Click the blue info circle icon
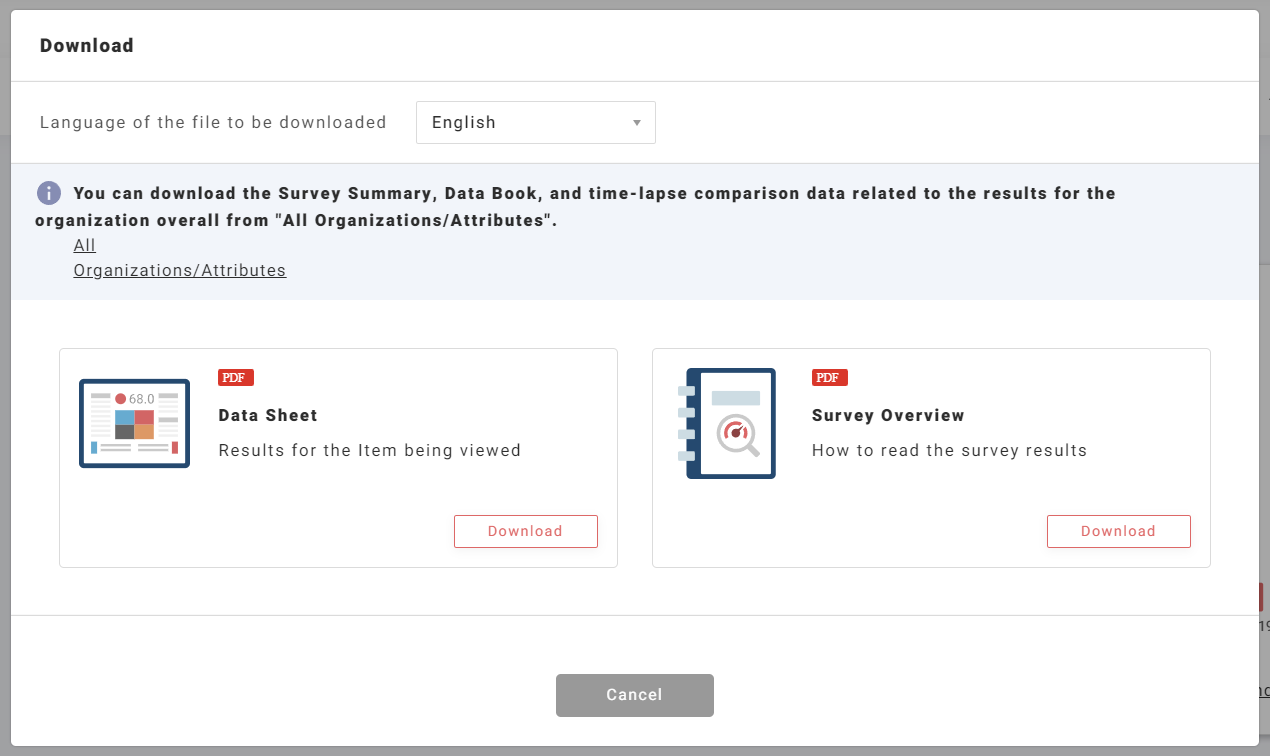The image size is (1270, 756). click(49, 193)
